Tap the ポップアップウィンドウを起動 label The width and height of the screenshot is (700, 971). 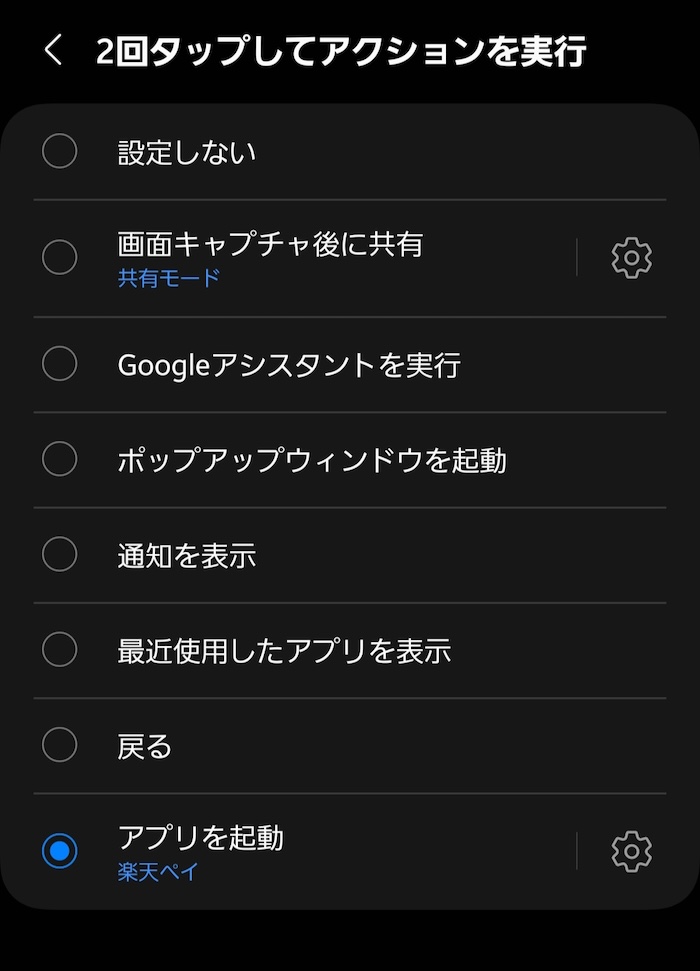click(x=312, y=460)
